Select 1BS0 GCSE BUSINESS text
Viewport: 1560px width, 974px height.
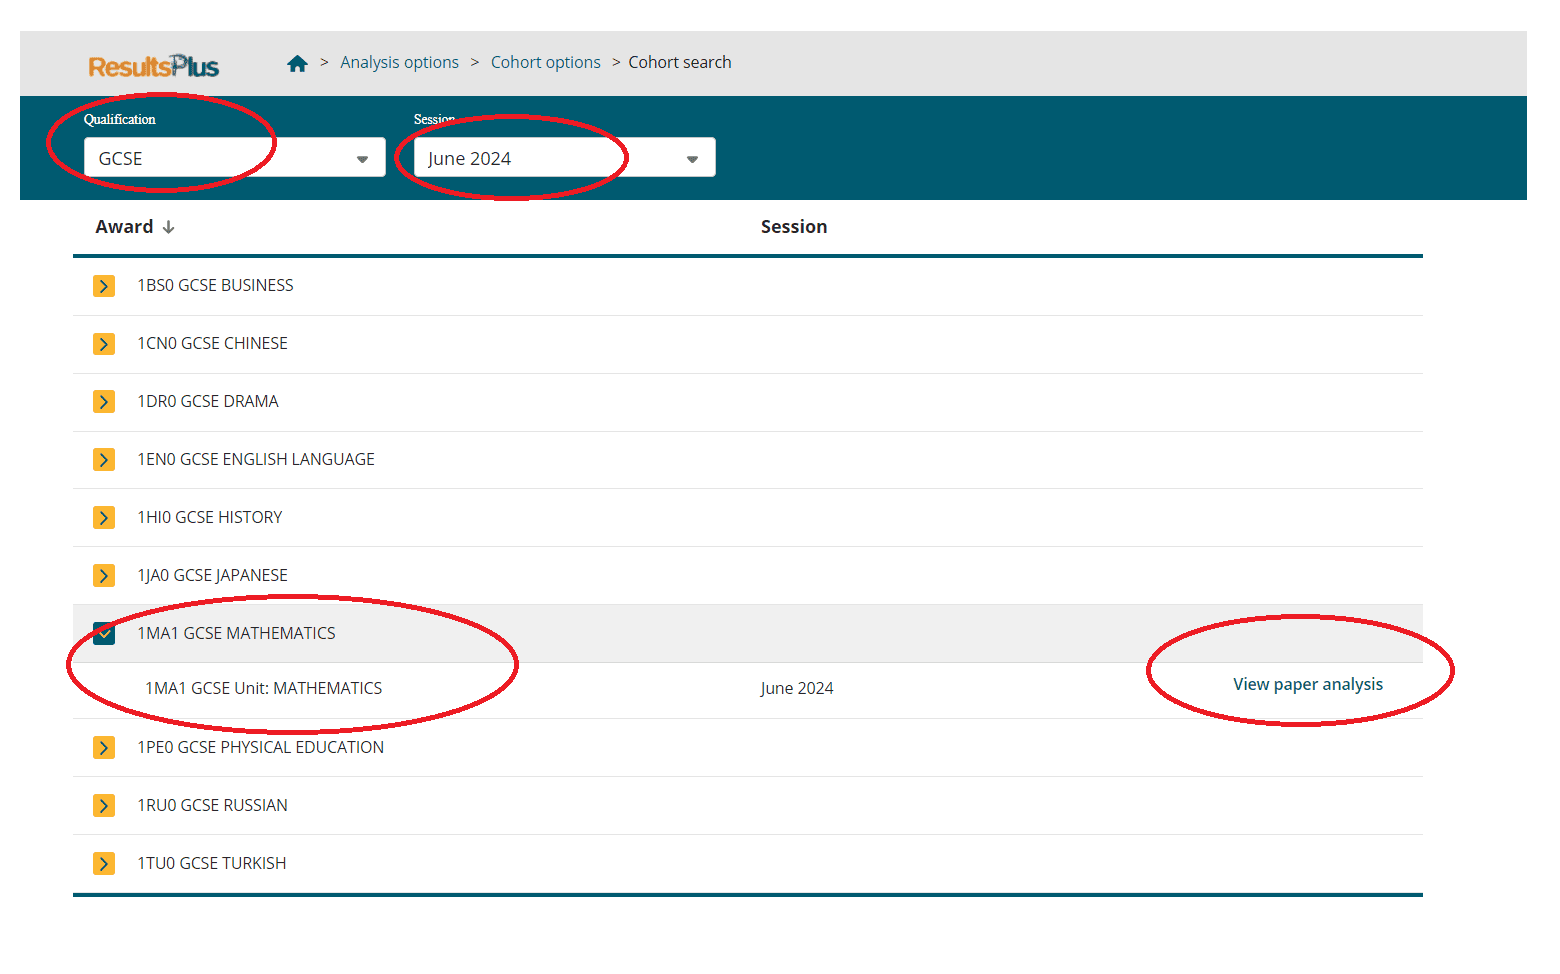[x=216, y=286]
